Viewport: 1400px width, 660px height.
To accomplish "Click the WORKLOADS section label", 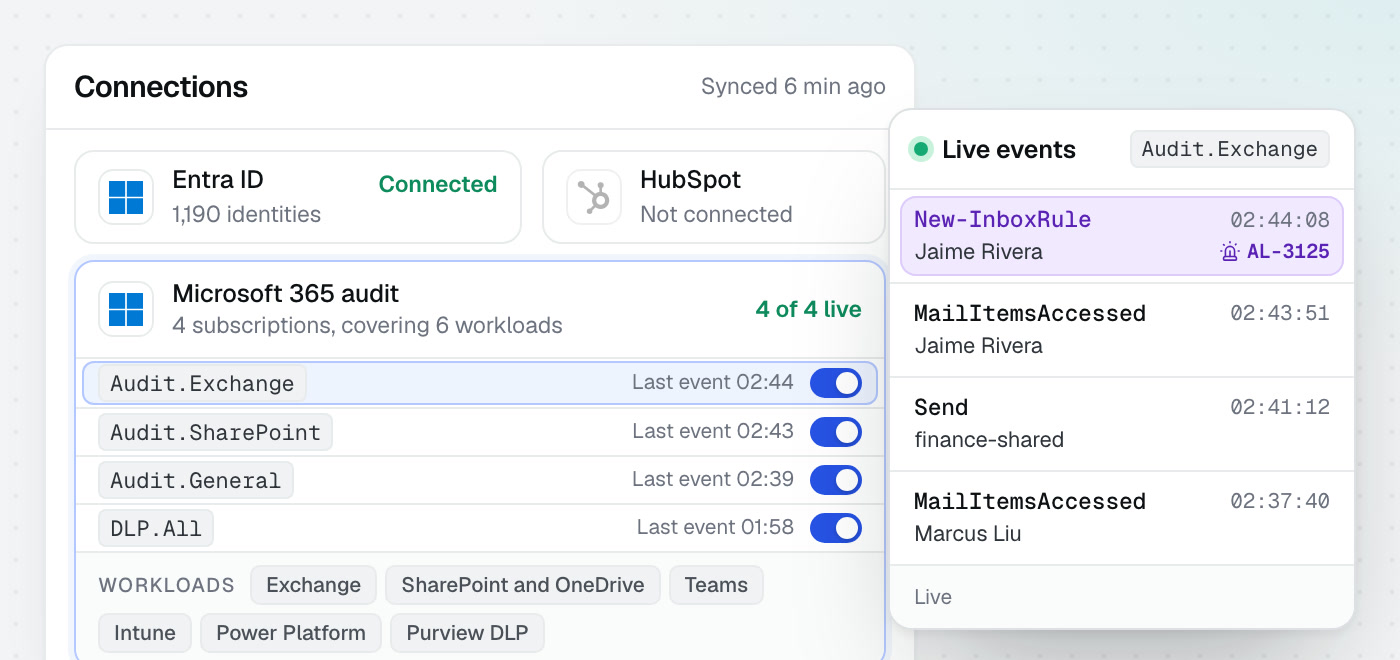I will 166,585.
